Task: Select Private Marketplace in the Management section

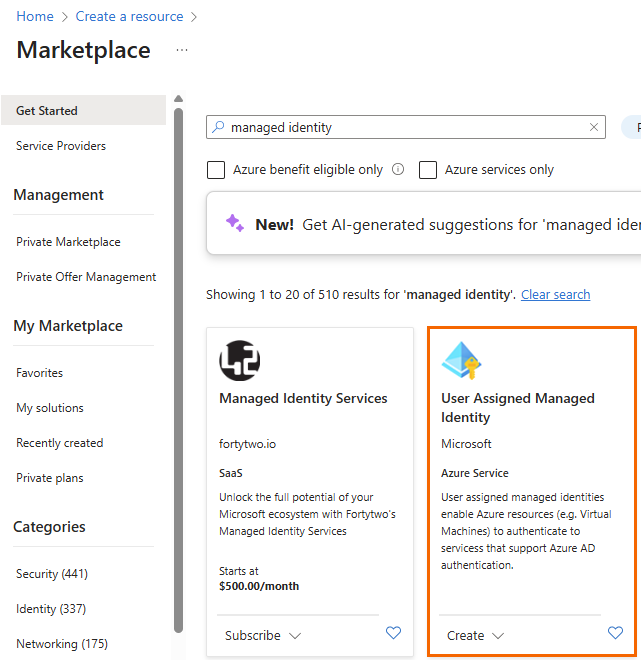Action: click(68, 242)
